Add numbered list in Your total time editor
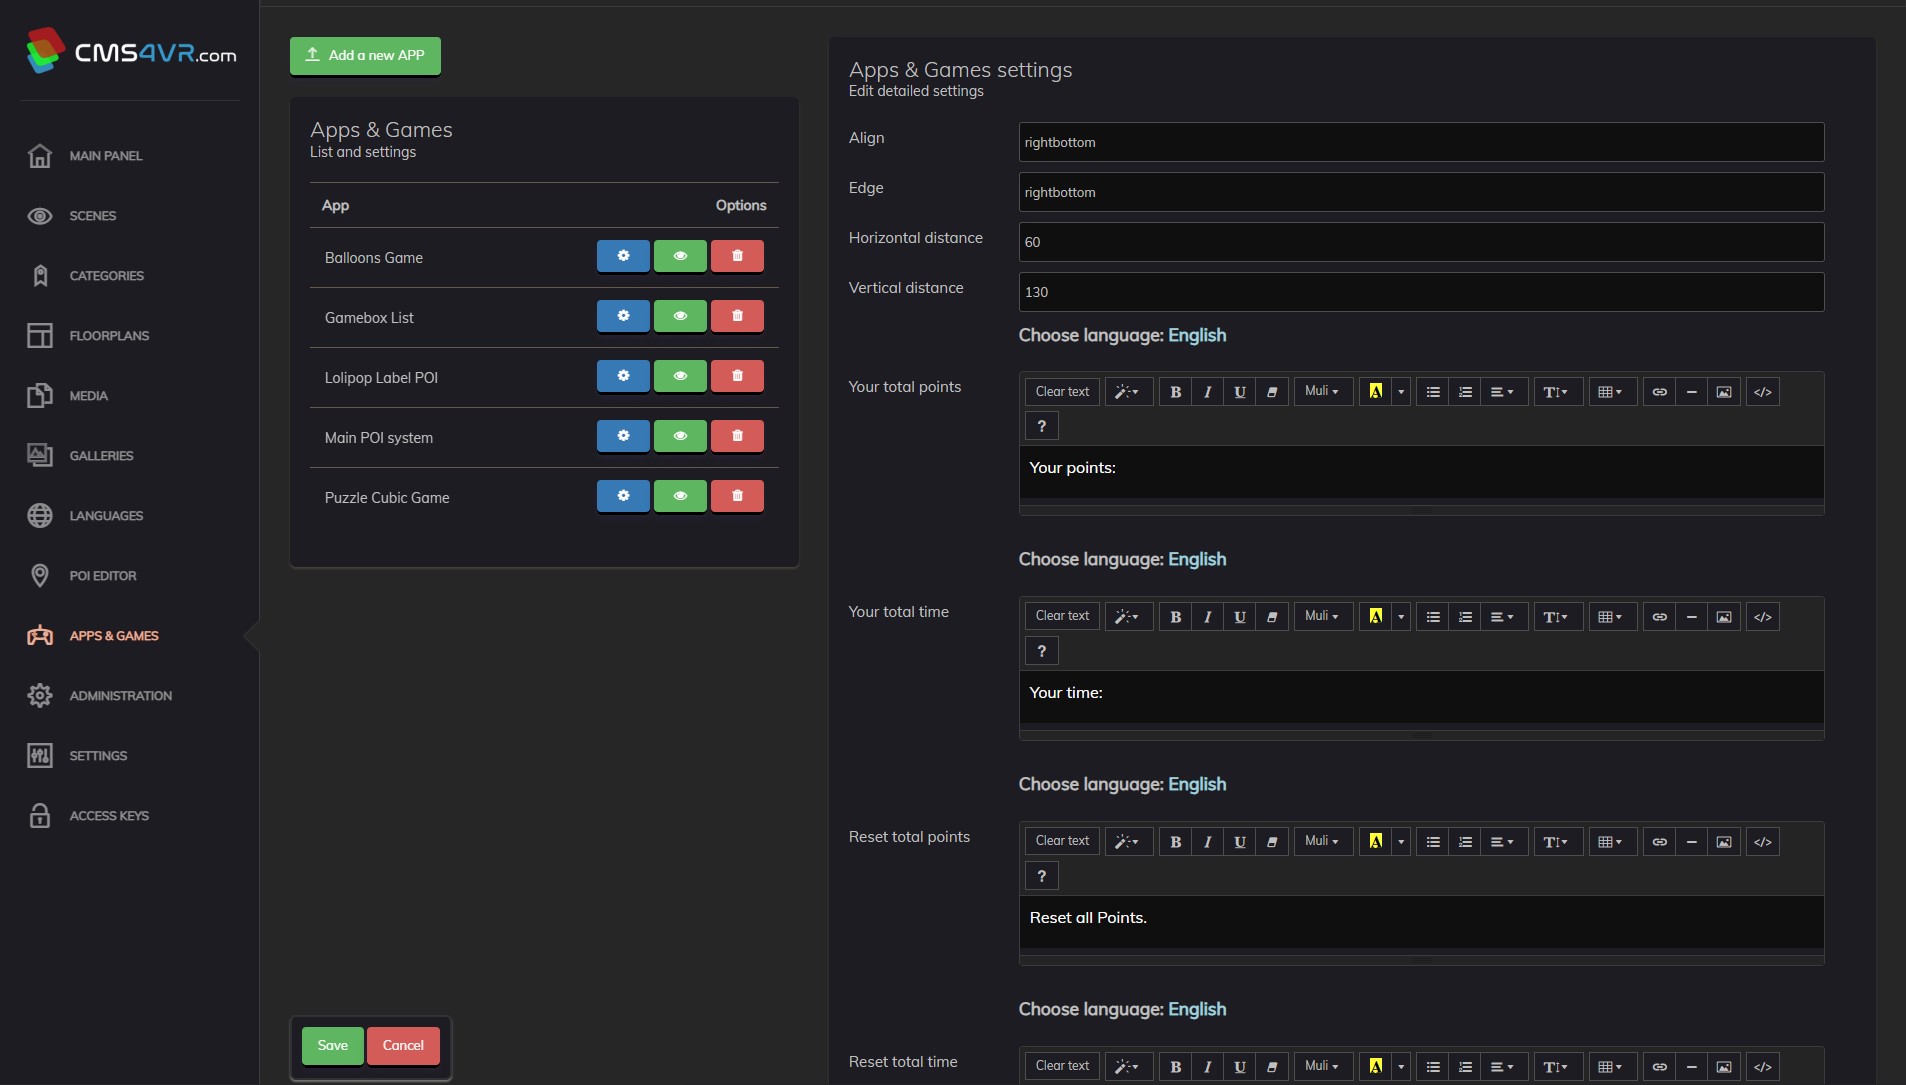 (1465, 617)
